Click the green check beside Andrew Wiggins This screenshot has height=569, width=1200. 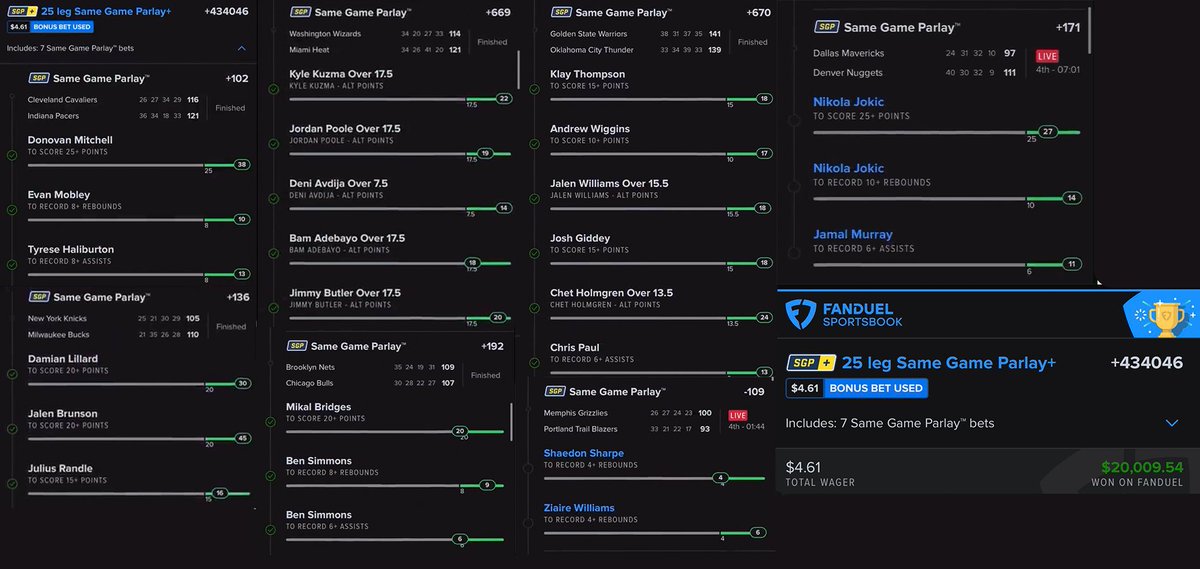[533, 144]
